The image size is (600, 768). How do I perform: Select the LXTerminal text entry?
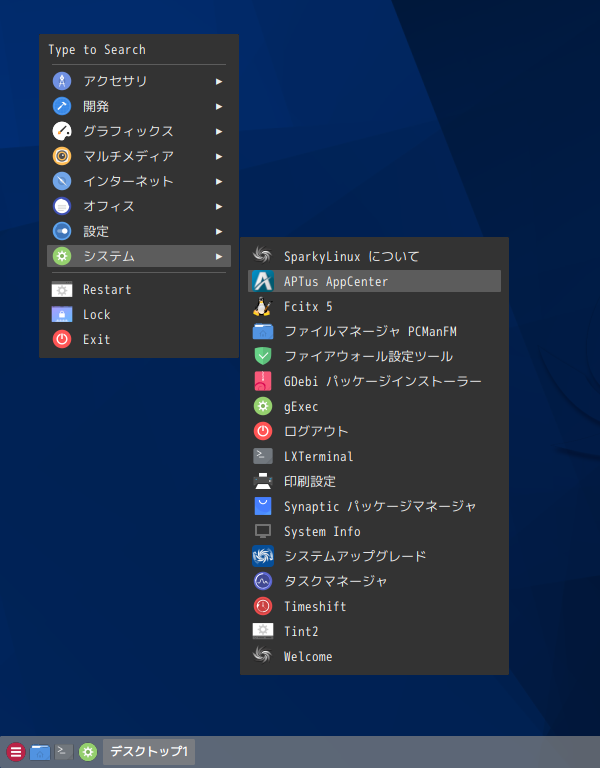pos(318,456)
